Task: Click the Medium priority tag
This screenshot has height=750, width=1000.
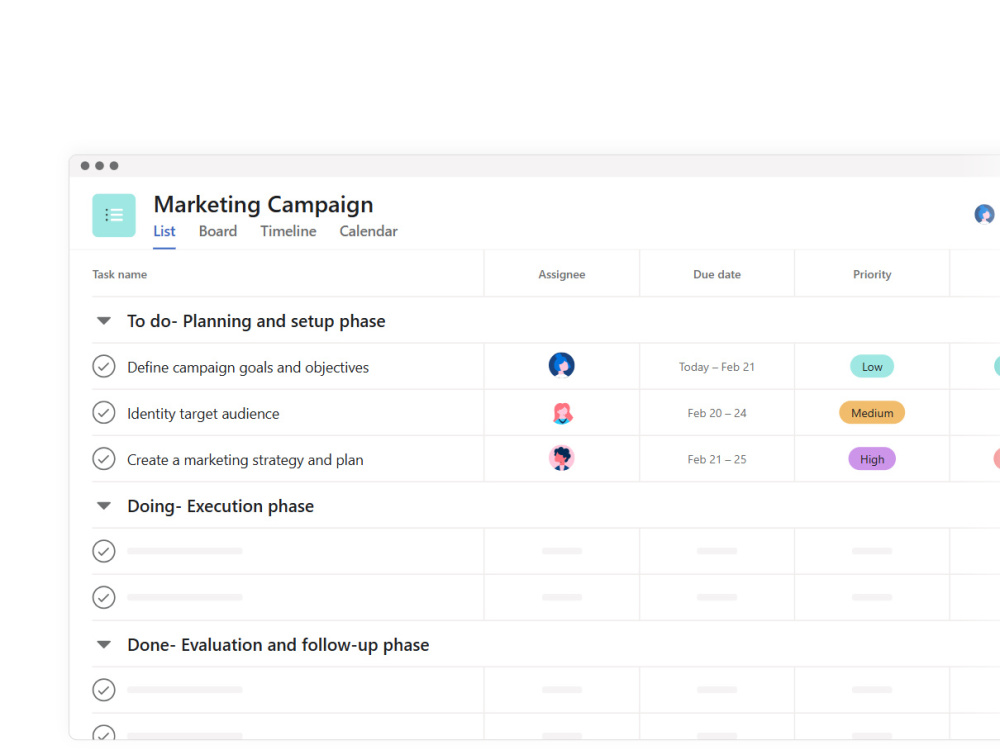Action: point(872,413)
